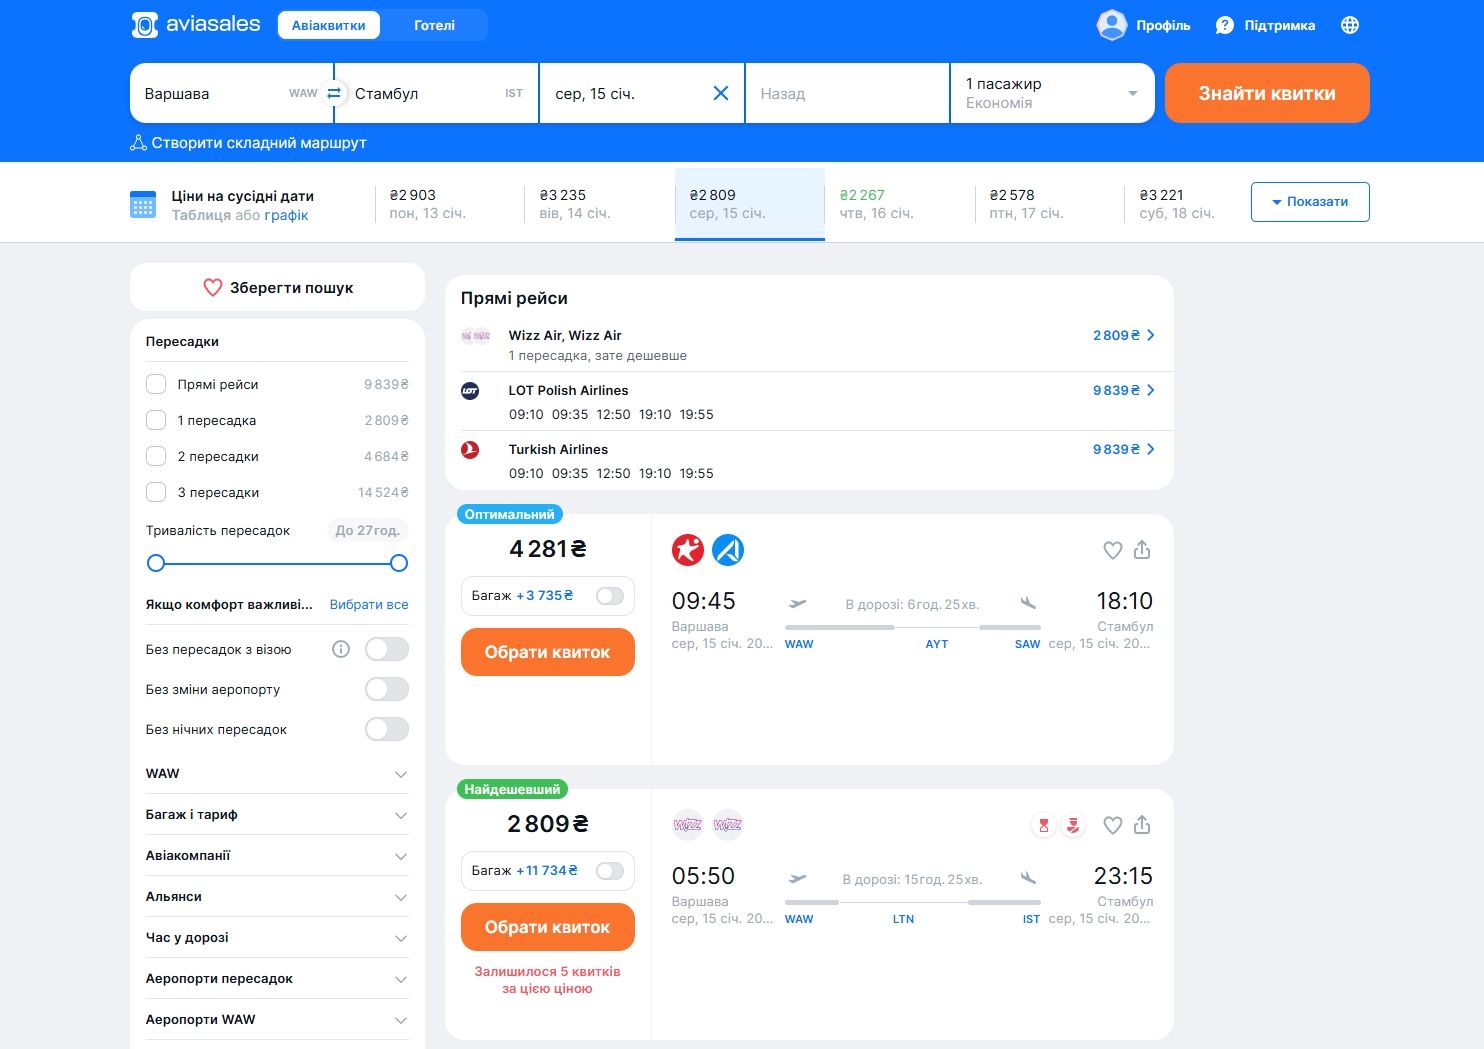Select Monday 13 січ. price date
This screenshot has width=1484, height=1049.
tap(450, 204)
